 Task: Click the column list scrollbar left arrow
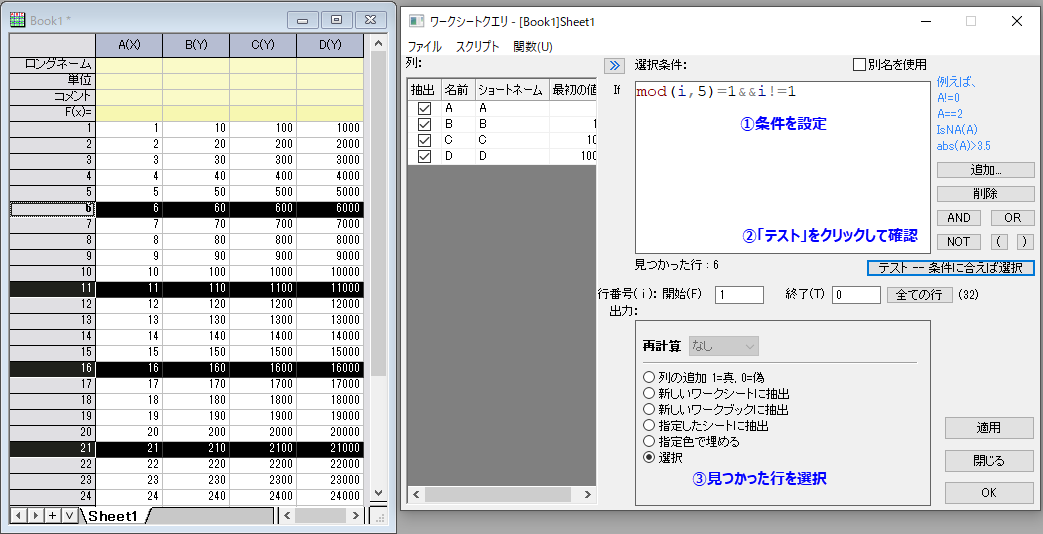pyautogui.click(x=416, y=494)
